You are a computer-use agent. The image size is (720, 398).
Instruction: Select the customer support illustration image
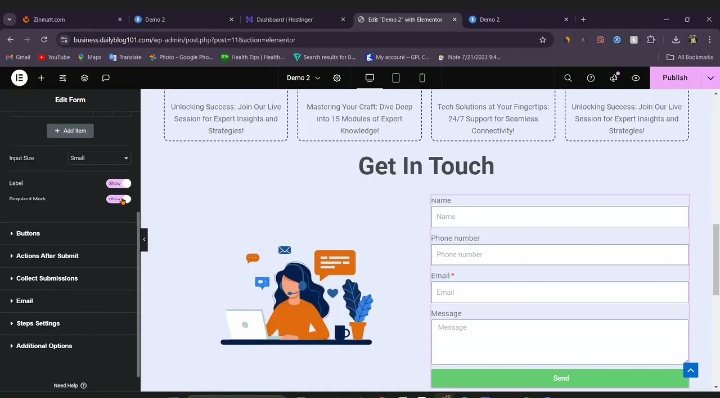click(x=297, y=295)
